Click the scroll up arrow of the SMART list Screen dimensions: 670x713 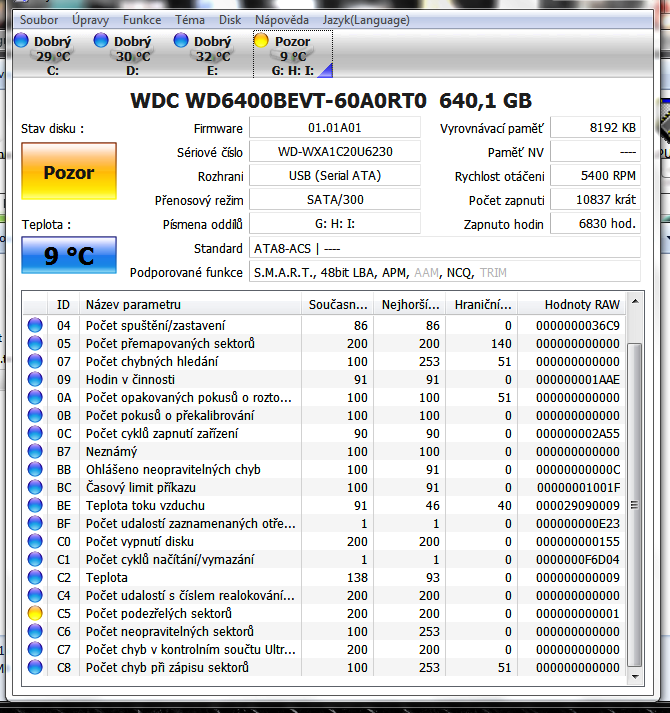[x=635, y=301]
